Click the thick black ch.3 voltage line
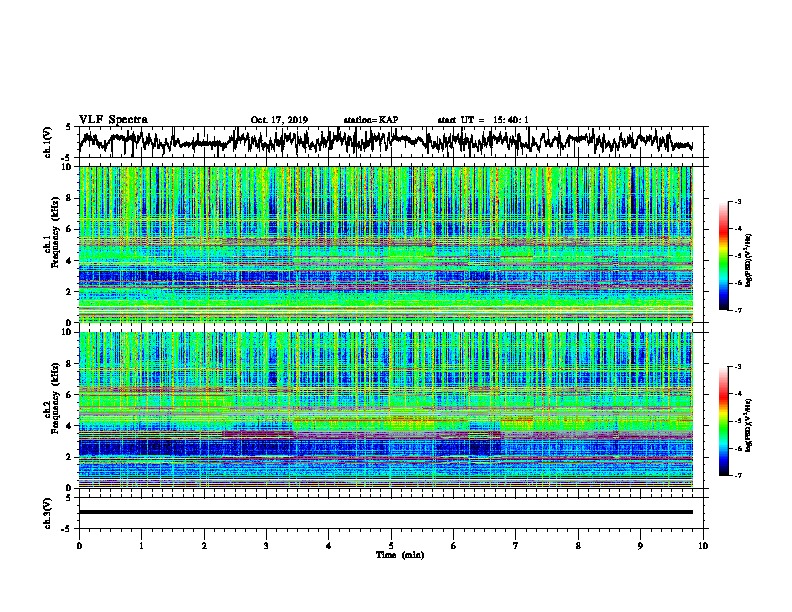 [386, 512]
